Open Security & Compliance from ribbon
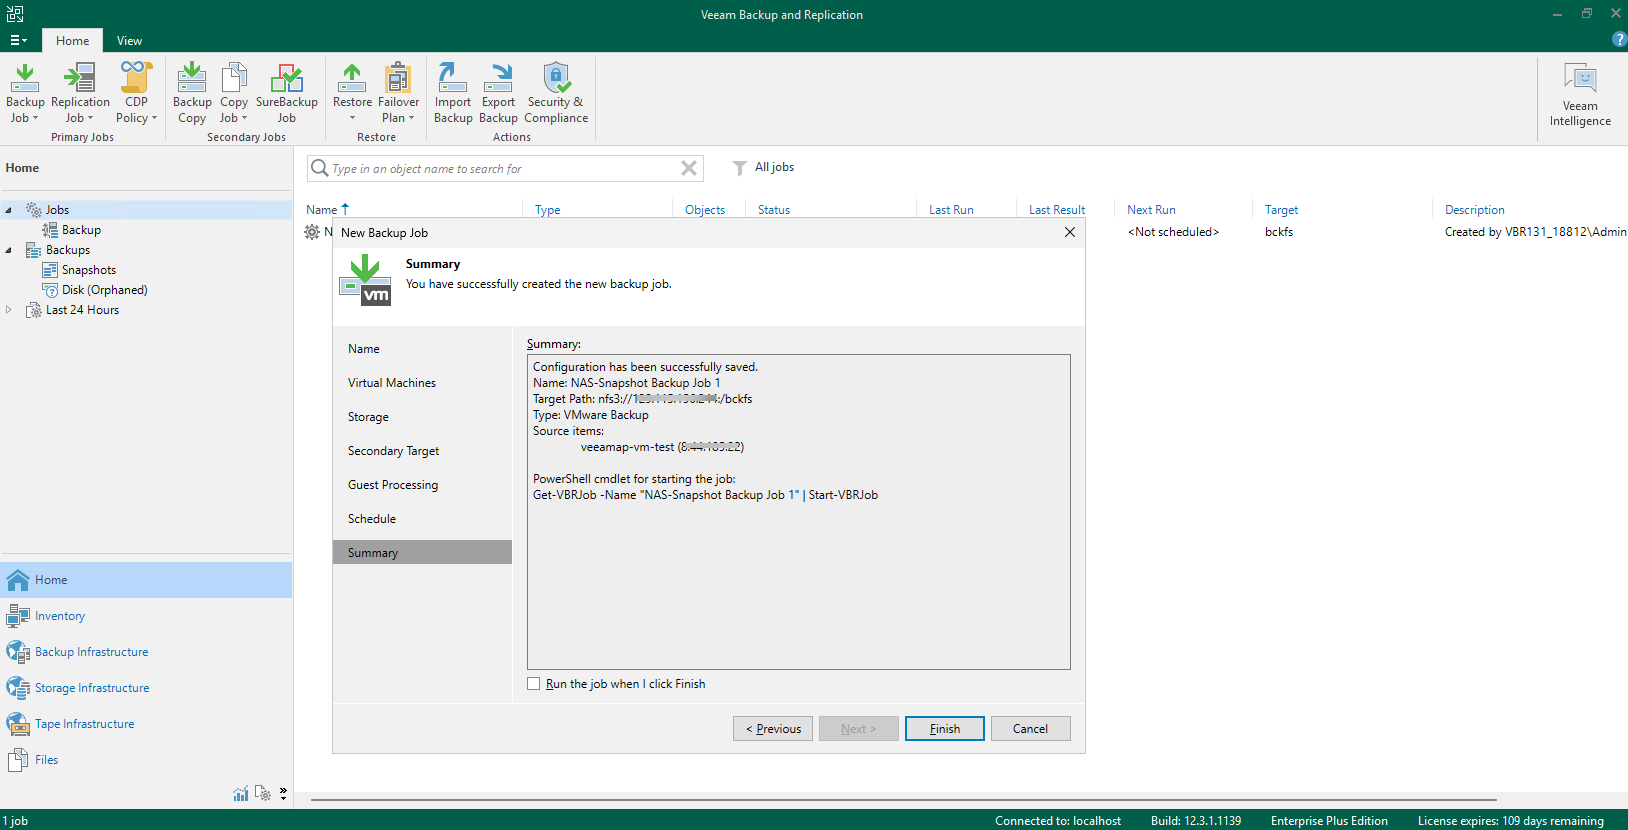The width and height of the screenshot is (1628, 830). tap(556, 92)
